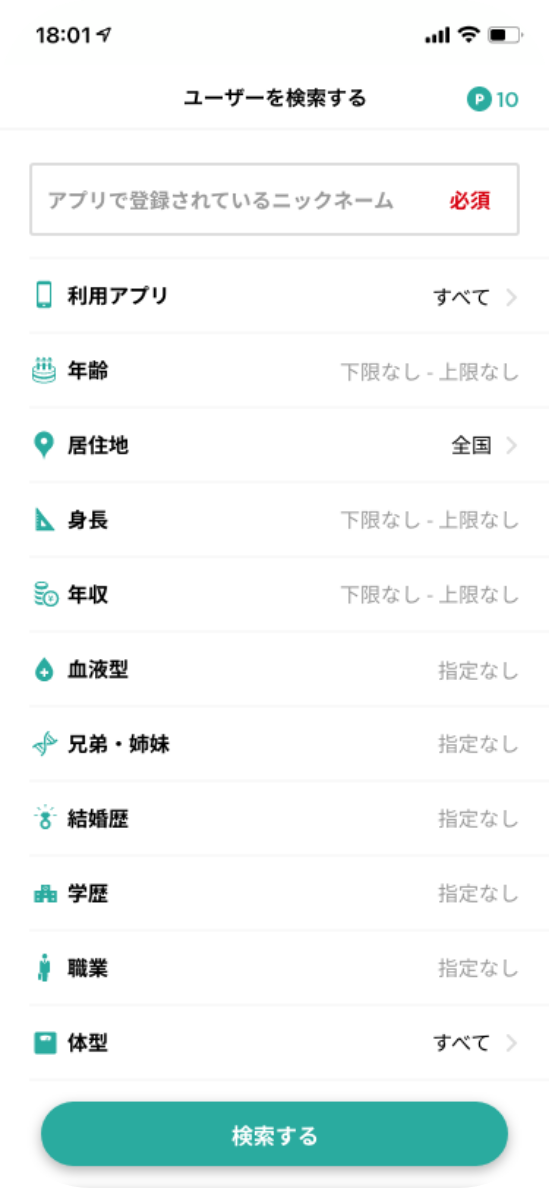Tap the location pin icon for 居住地

click(45, 446)
